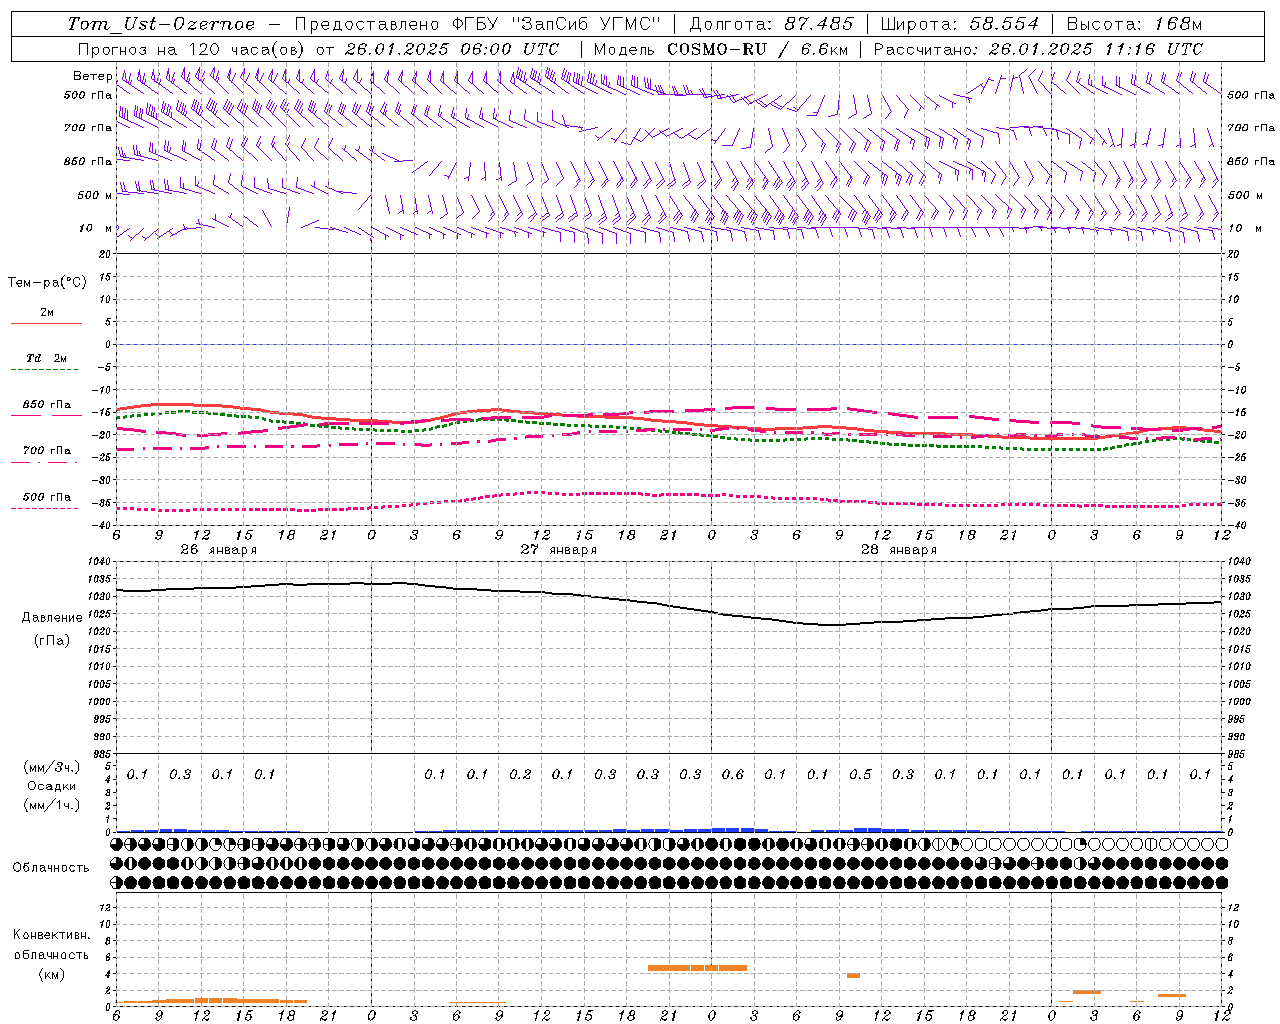Image resolution: width=1280 pixels, height=1024 pixels.
Task: Select the forecast start time 26.01.2025 06:00 UTC
Action: pyautogui.click(x=451, y=49)
